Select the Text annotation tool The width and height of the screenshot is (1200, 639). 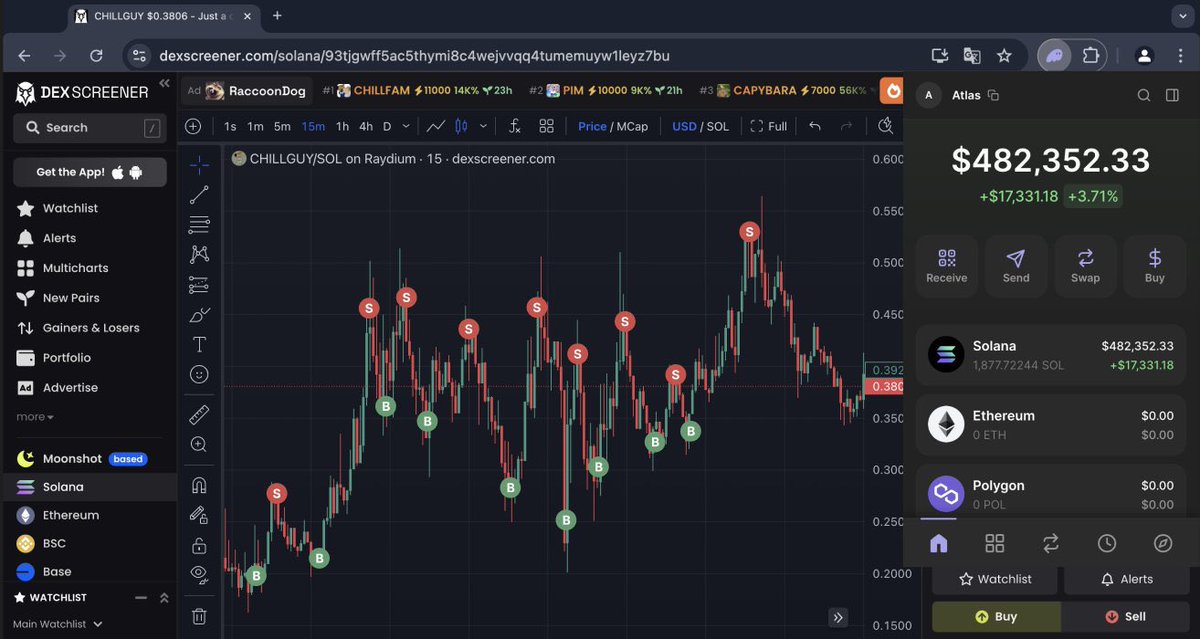click(199, 345)
